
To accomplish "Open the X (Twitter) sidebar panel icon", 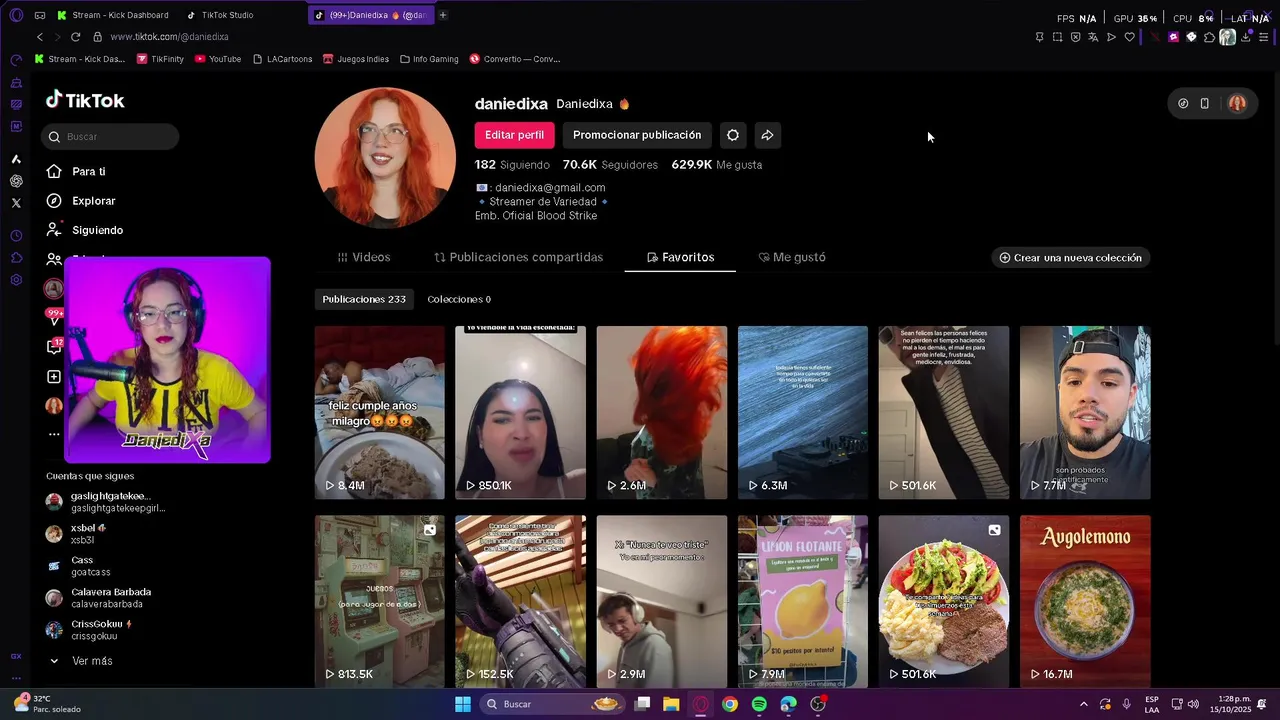I will pos(16,203).
